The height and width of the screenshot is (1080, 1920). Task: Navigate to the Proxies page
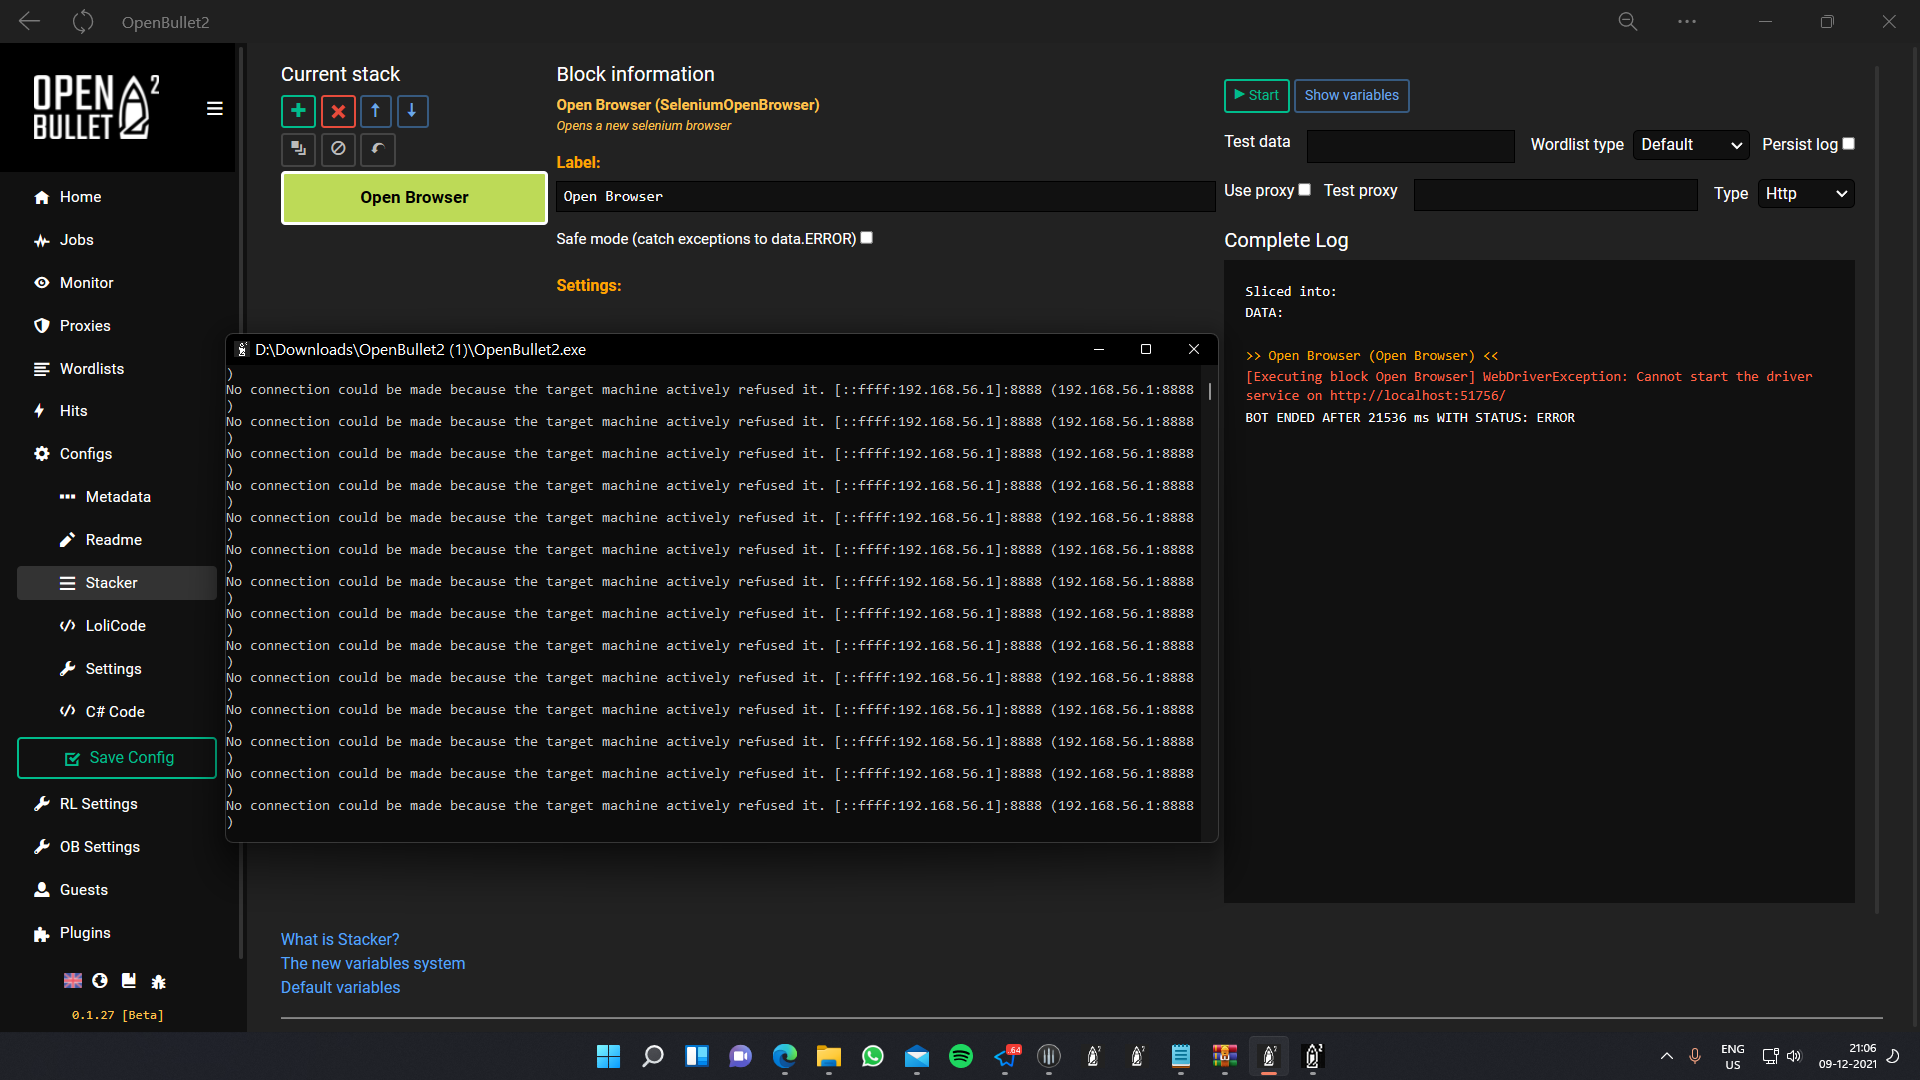84,325
